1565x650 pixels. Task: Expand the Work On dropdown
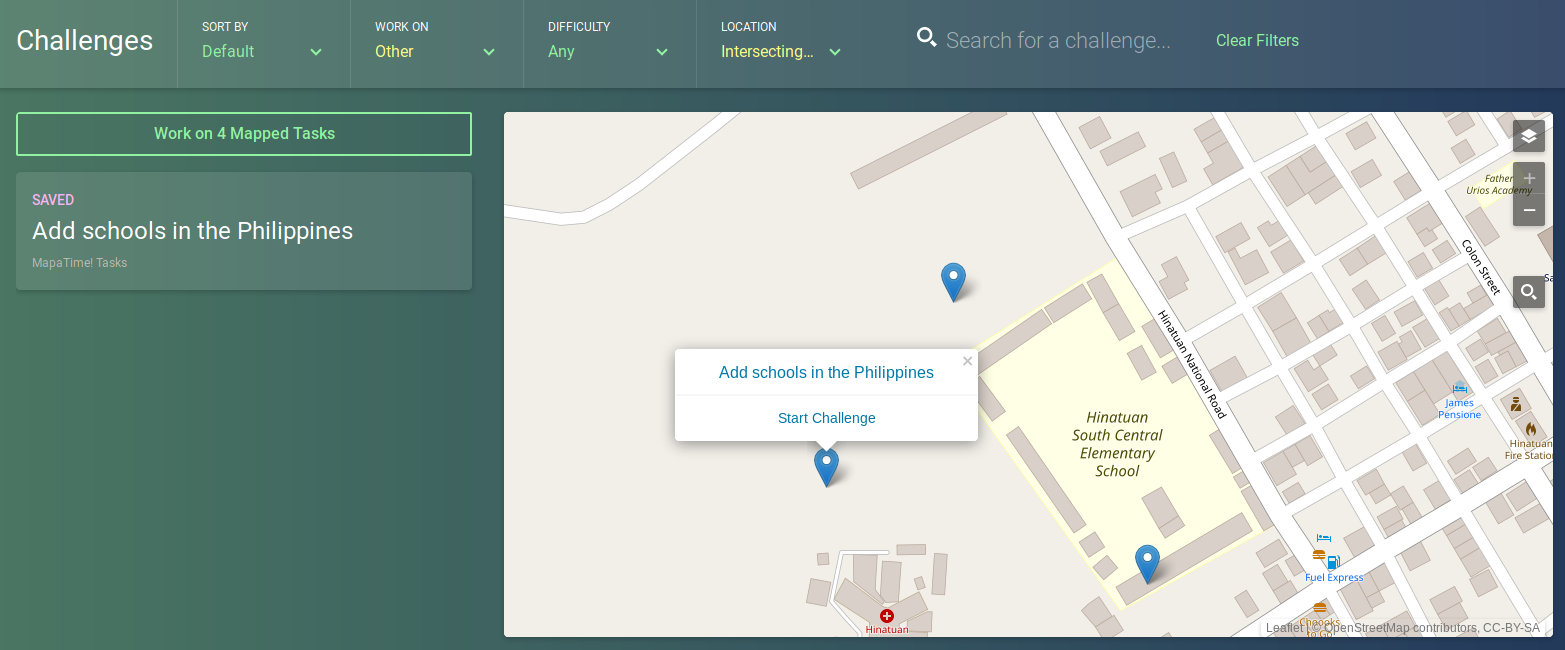[x=436, y=41]
